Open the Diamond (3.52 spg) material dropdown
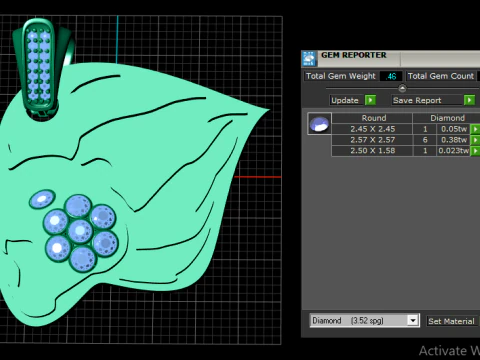Screen dimensions: 480x360 413,321
